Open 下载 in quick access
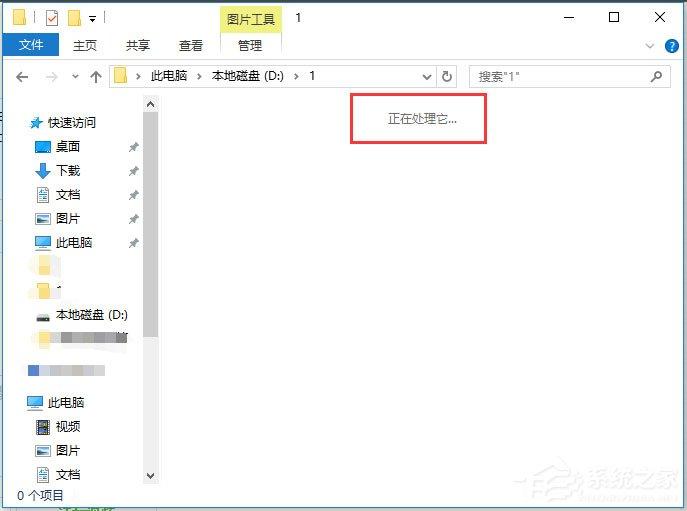The width and height of the screenshot is (687, 511). [68, 170]
